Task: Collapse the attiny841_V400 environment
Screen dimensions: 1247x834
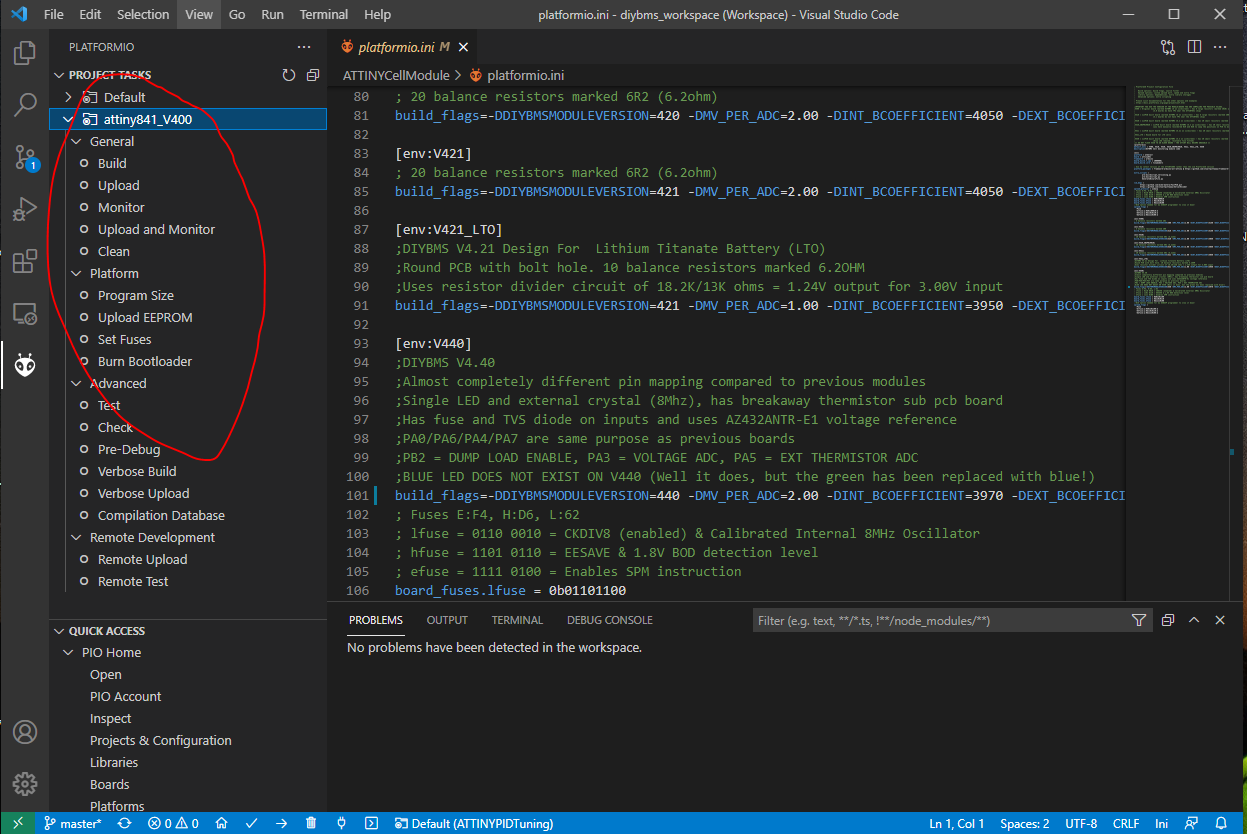Action: point(68,119)
